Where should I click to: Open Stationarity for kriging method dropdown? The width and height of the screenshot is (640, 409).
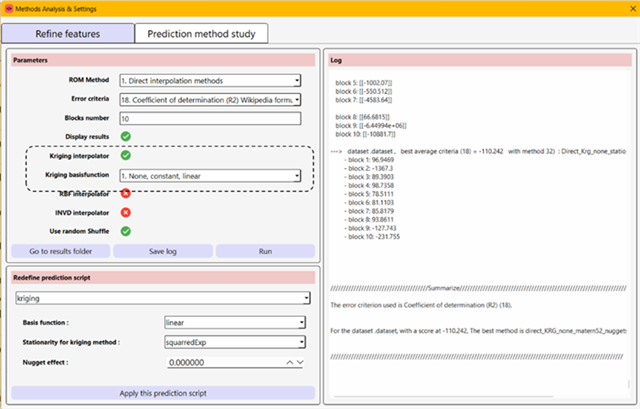[x=235, y=342]
